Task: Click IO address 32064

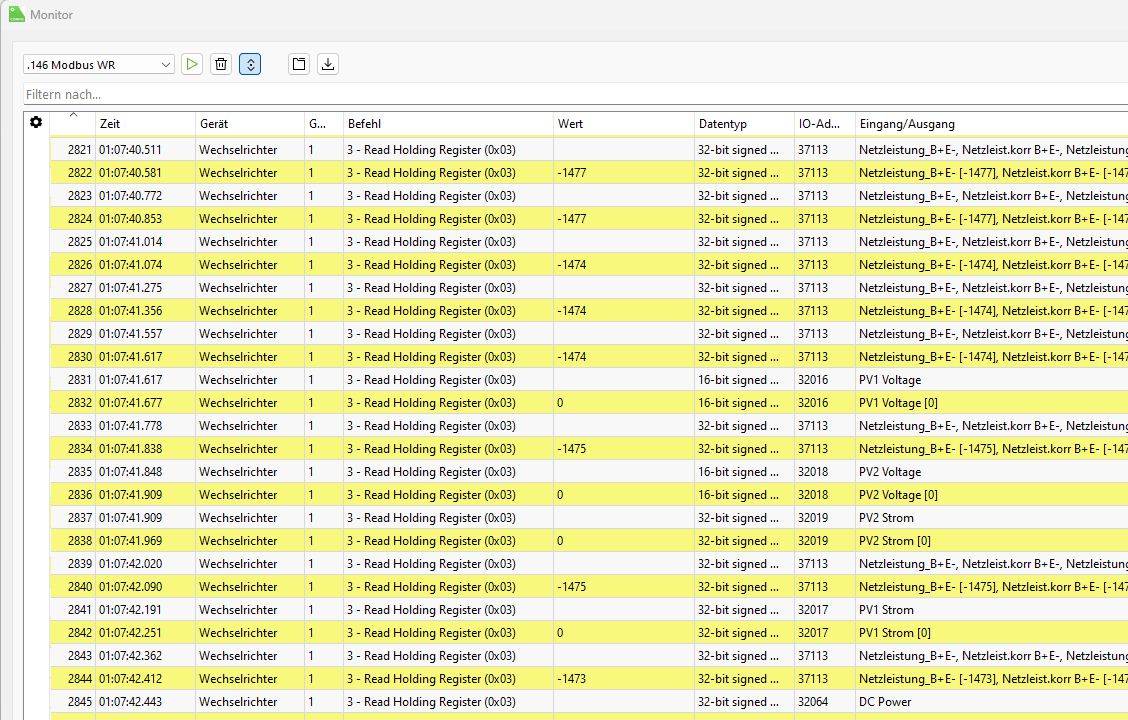Action: 813,702
